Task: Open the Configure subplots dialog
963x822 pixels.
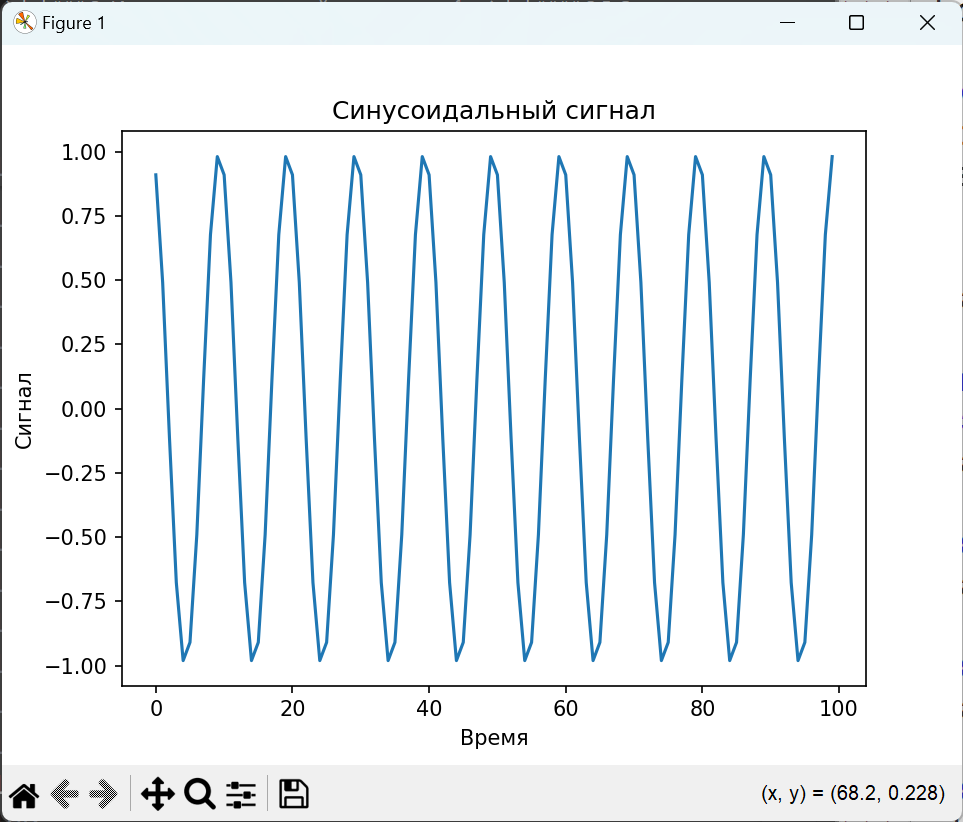Action: [241, 794]
